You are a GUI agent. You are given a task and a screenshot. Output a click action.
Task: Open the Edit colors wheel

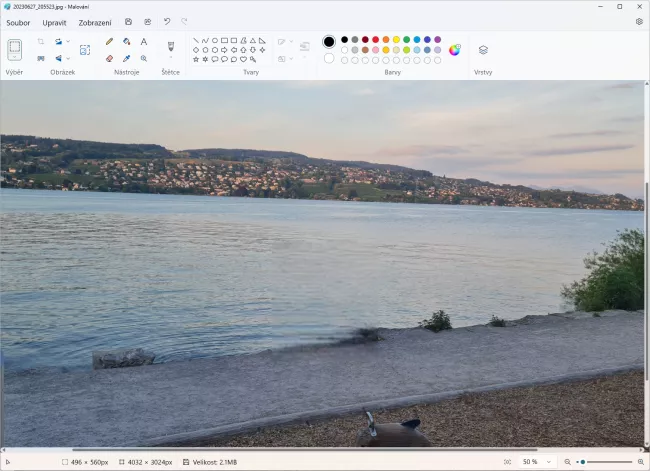[x=454, y=49]
